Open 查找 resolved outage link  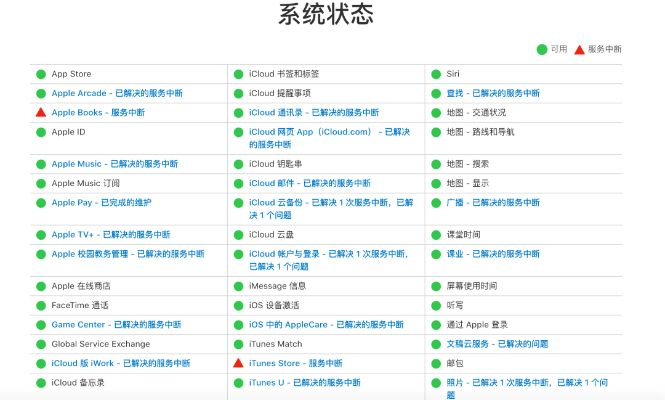coord(493,93)
